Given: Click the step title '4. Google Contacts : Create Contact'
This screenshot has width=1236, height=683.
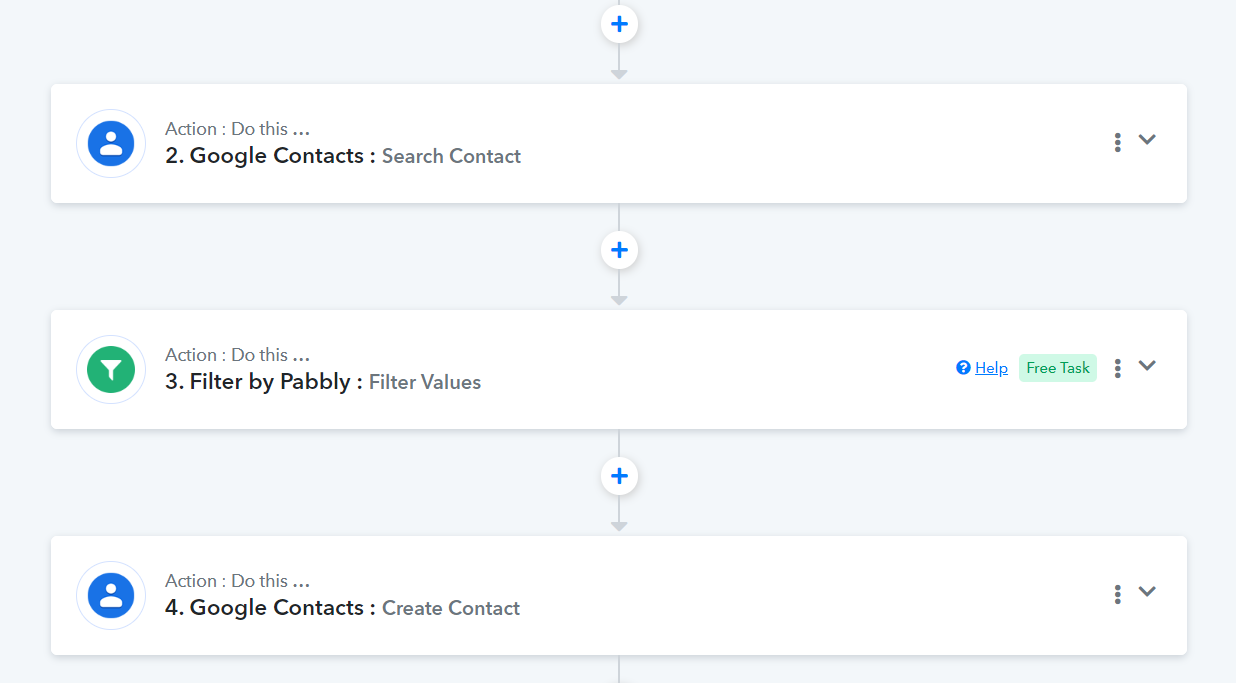Looking at the screenshot, I should (x=343, y=608).
